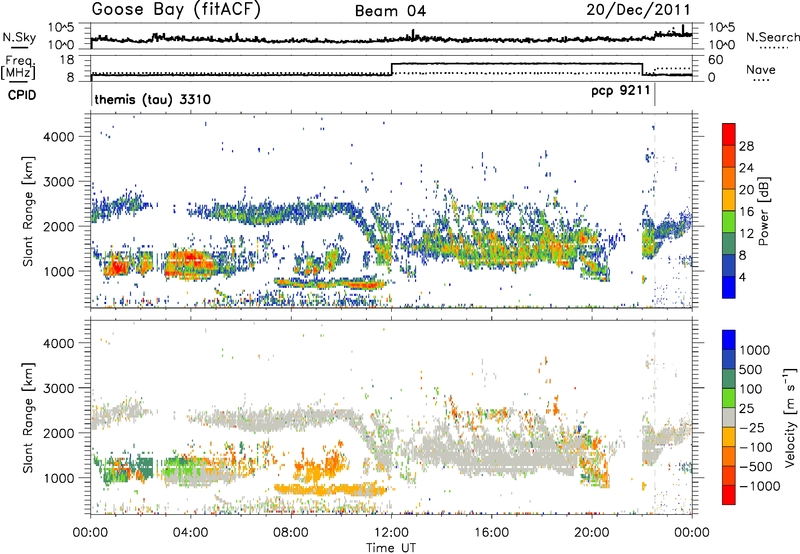Click the '4' power colorbar tick
This screenshot has height=554, width=800.
point(742,277)
